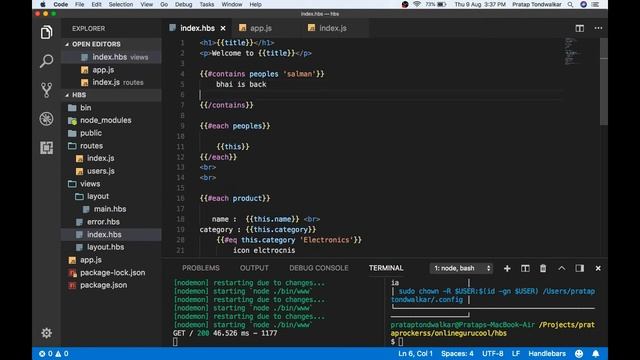
Task: Switch to the PROBLEMS panel tab
Action: tap(201, 268)
